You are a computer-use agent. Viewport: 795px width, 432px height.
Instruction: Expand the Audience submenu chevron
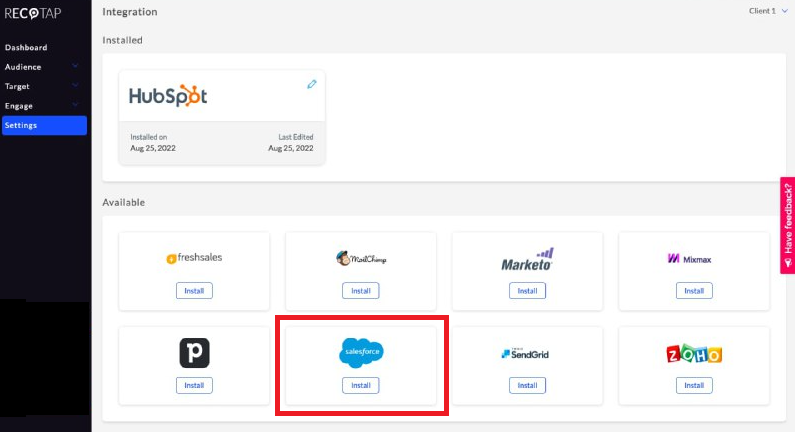(x=75, y=66)
